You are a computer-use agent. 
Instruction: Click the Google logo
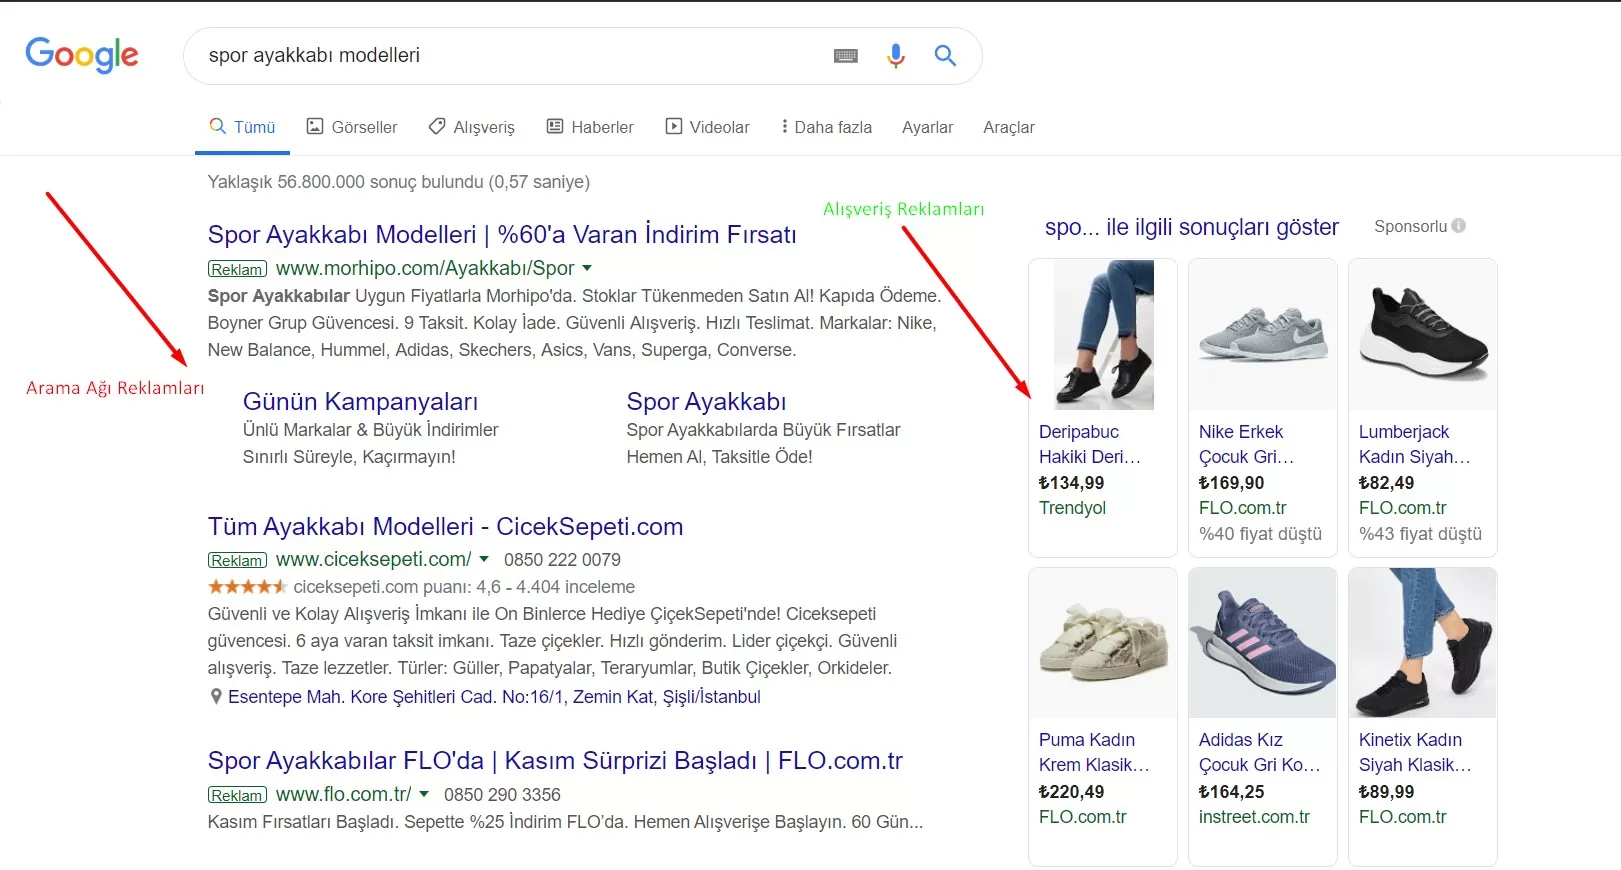[x=82, y=55]
